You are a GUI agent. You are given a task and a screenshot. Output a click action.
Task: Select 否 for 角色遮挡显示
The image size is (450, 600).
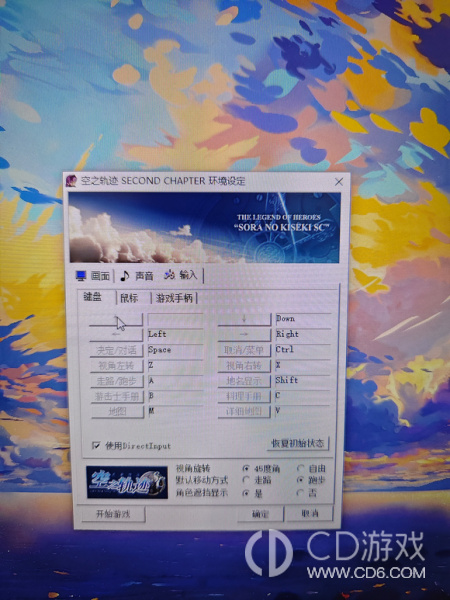click(x=301, y=493)
